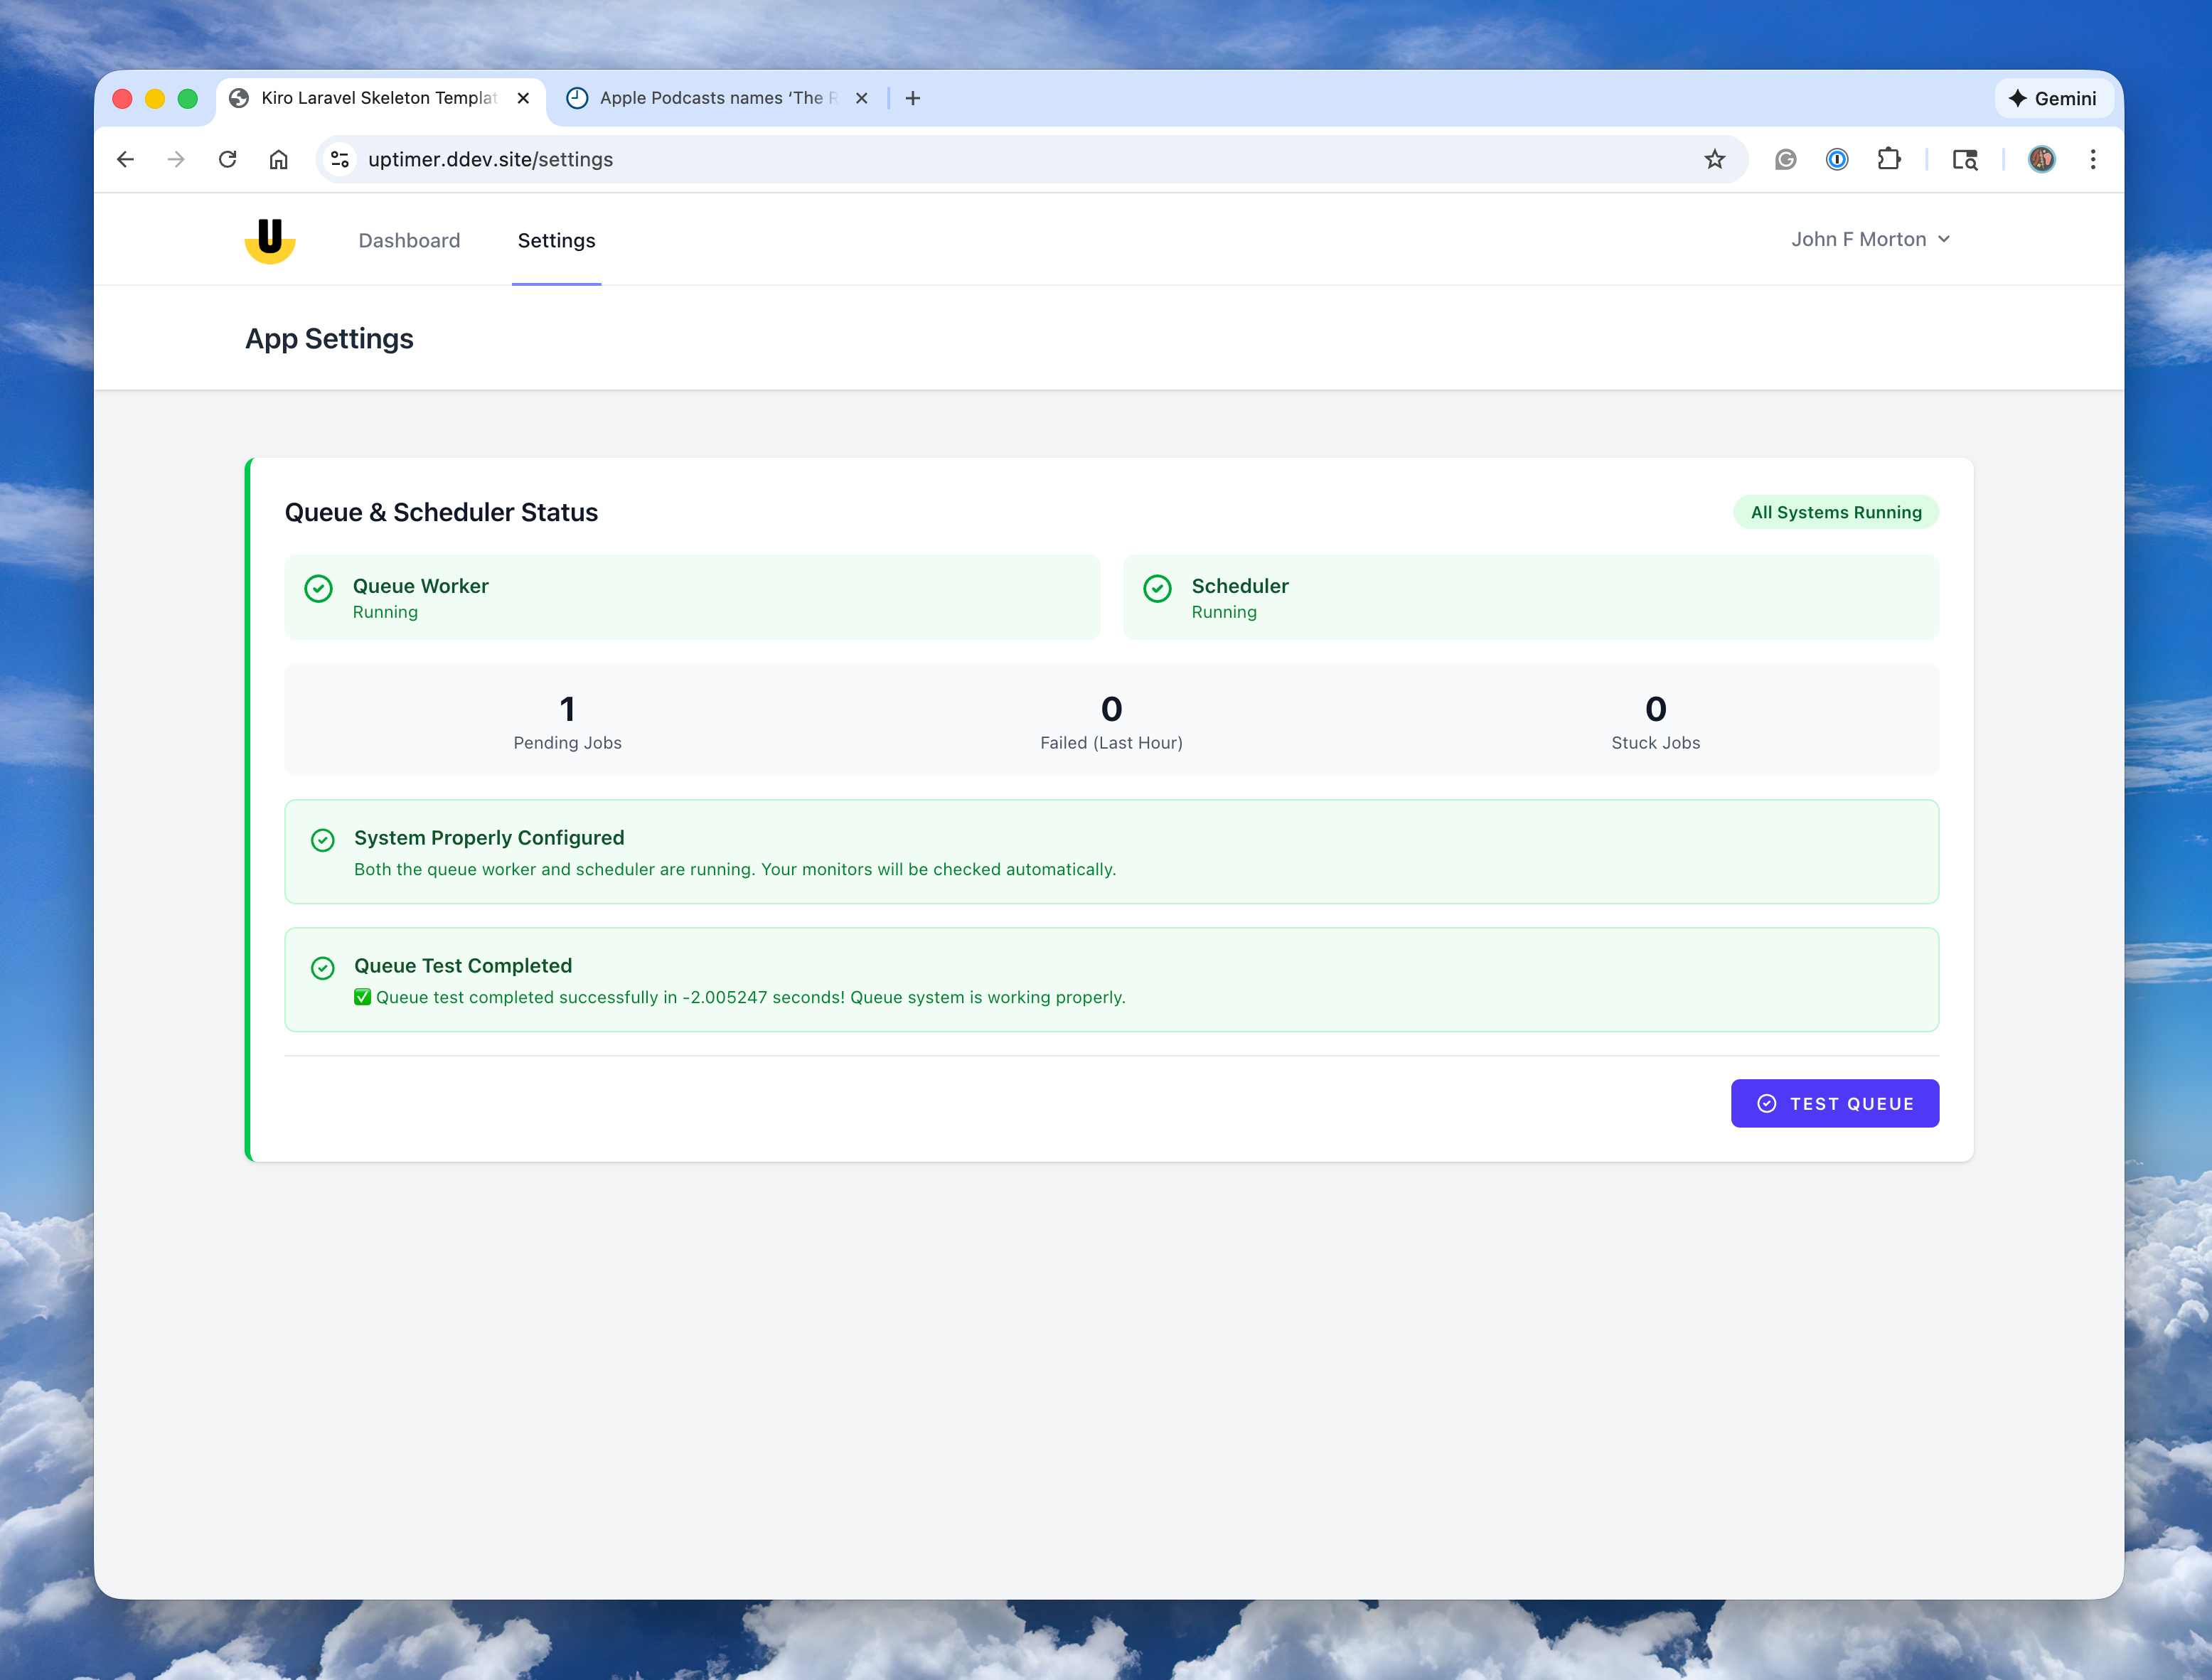The width and height of the screenshot is (2212, 1680).
Task: Open site information icon in address bar
Action: pos(340,159)
